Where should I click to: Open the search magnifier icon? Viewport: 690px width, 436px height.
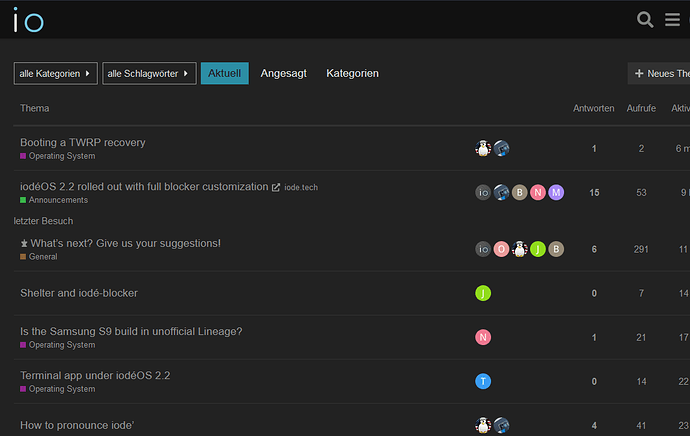[x=645, y=20]
